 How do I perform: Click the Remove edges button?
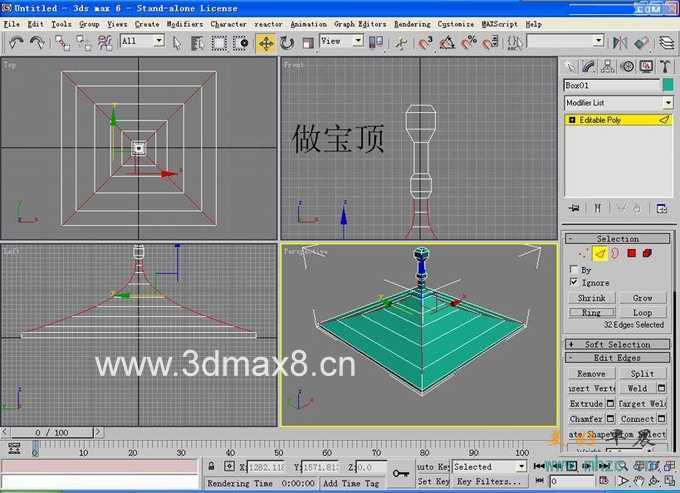tap(592, 373)
